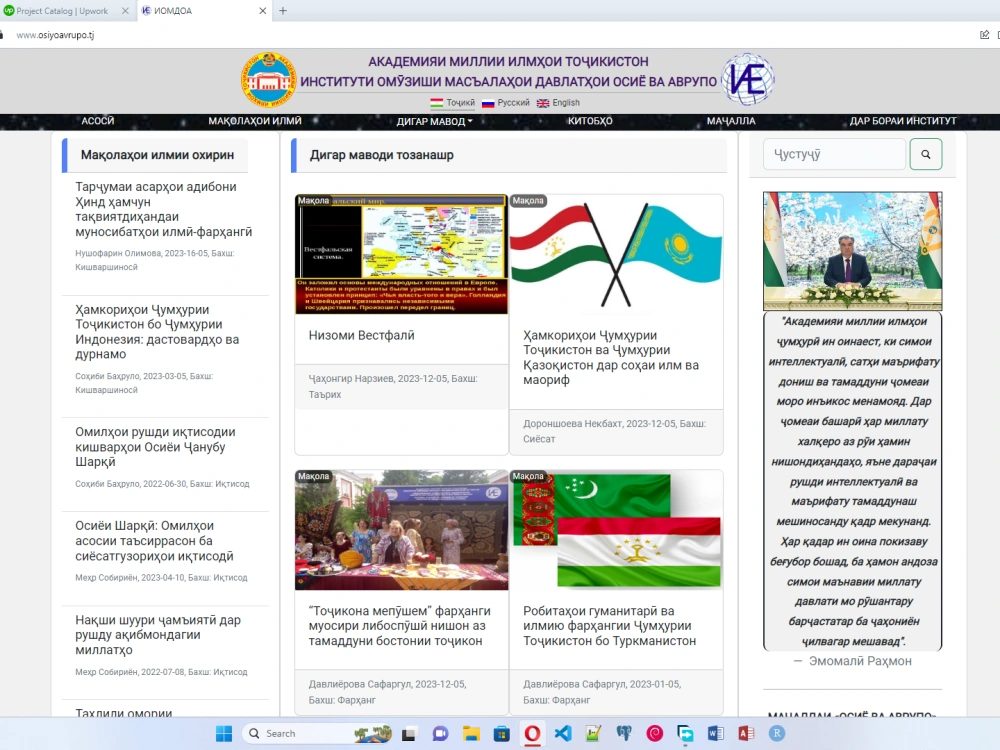This screenshot has height=750, width=1000.
Task: Switch site language to Тоҷикӣ
Action: [460, 103]
